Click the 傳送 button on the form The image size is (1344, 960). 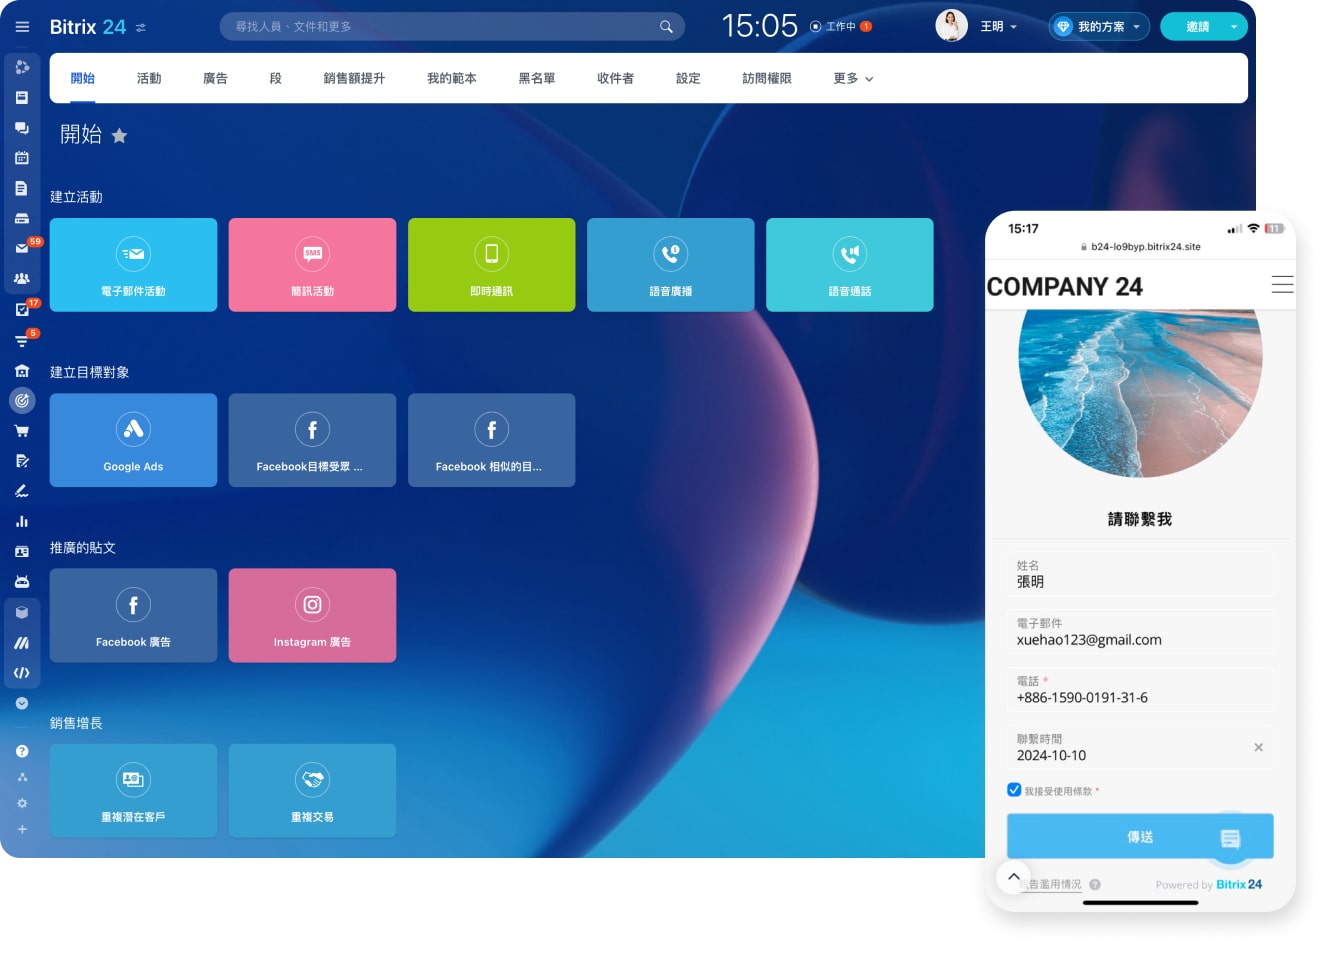pos(1139,836)
